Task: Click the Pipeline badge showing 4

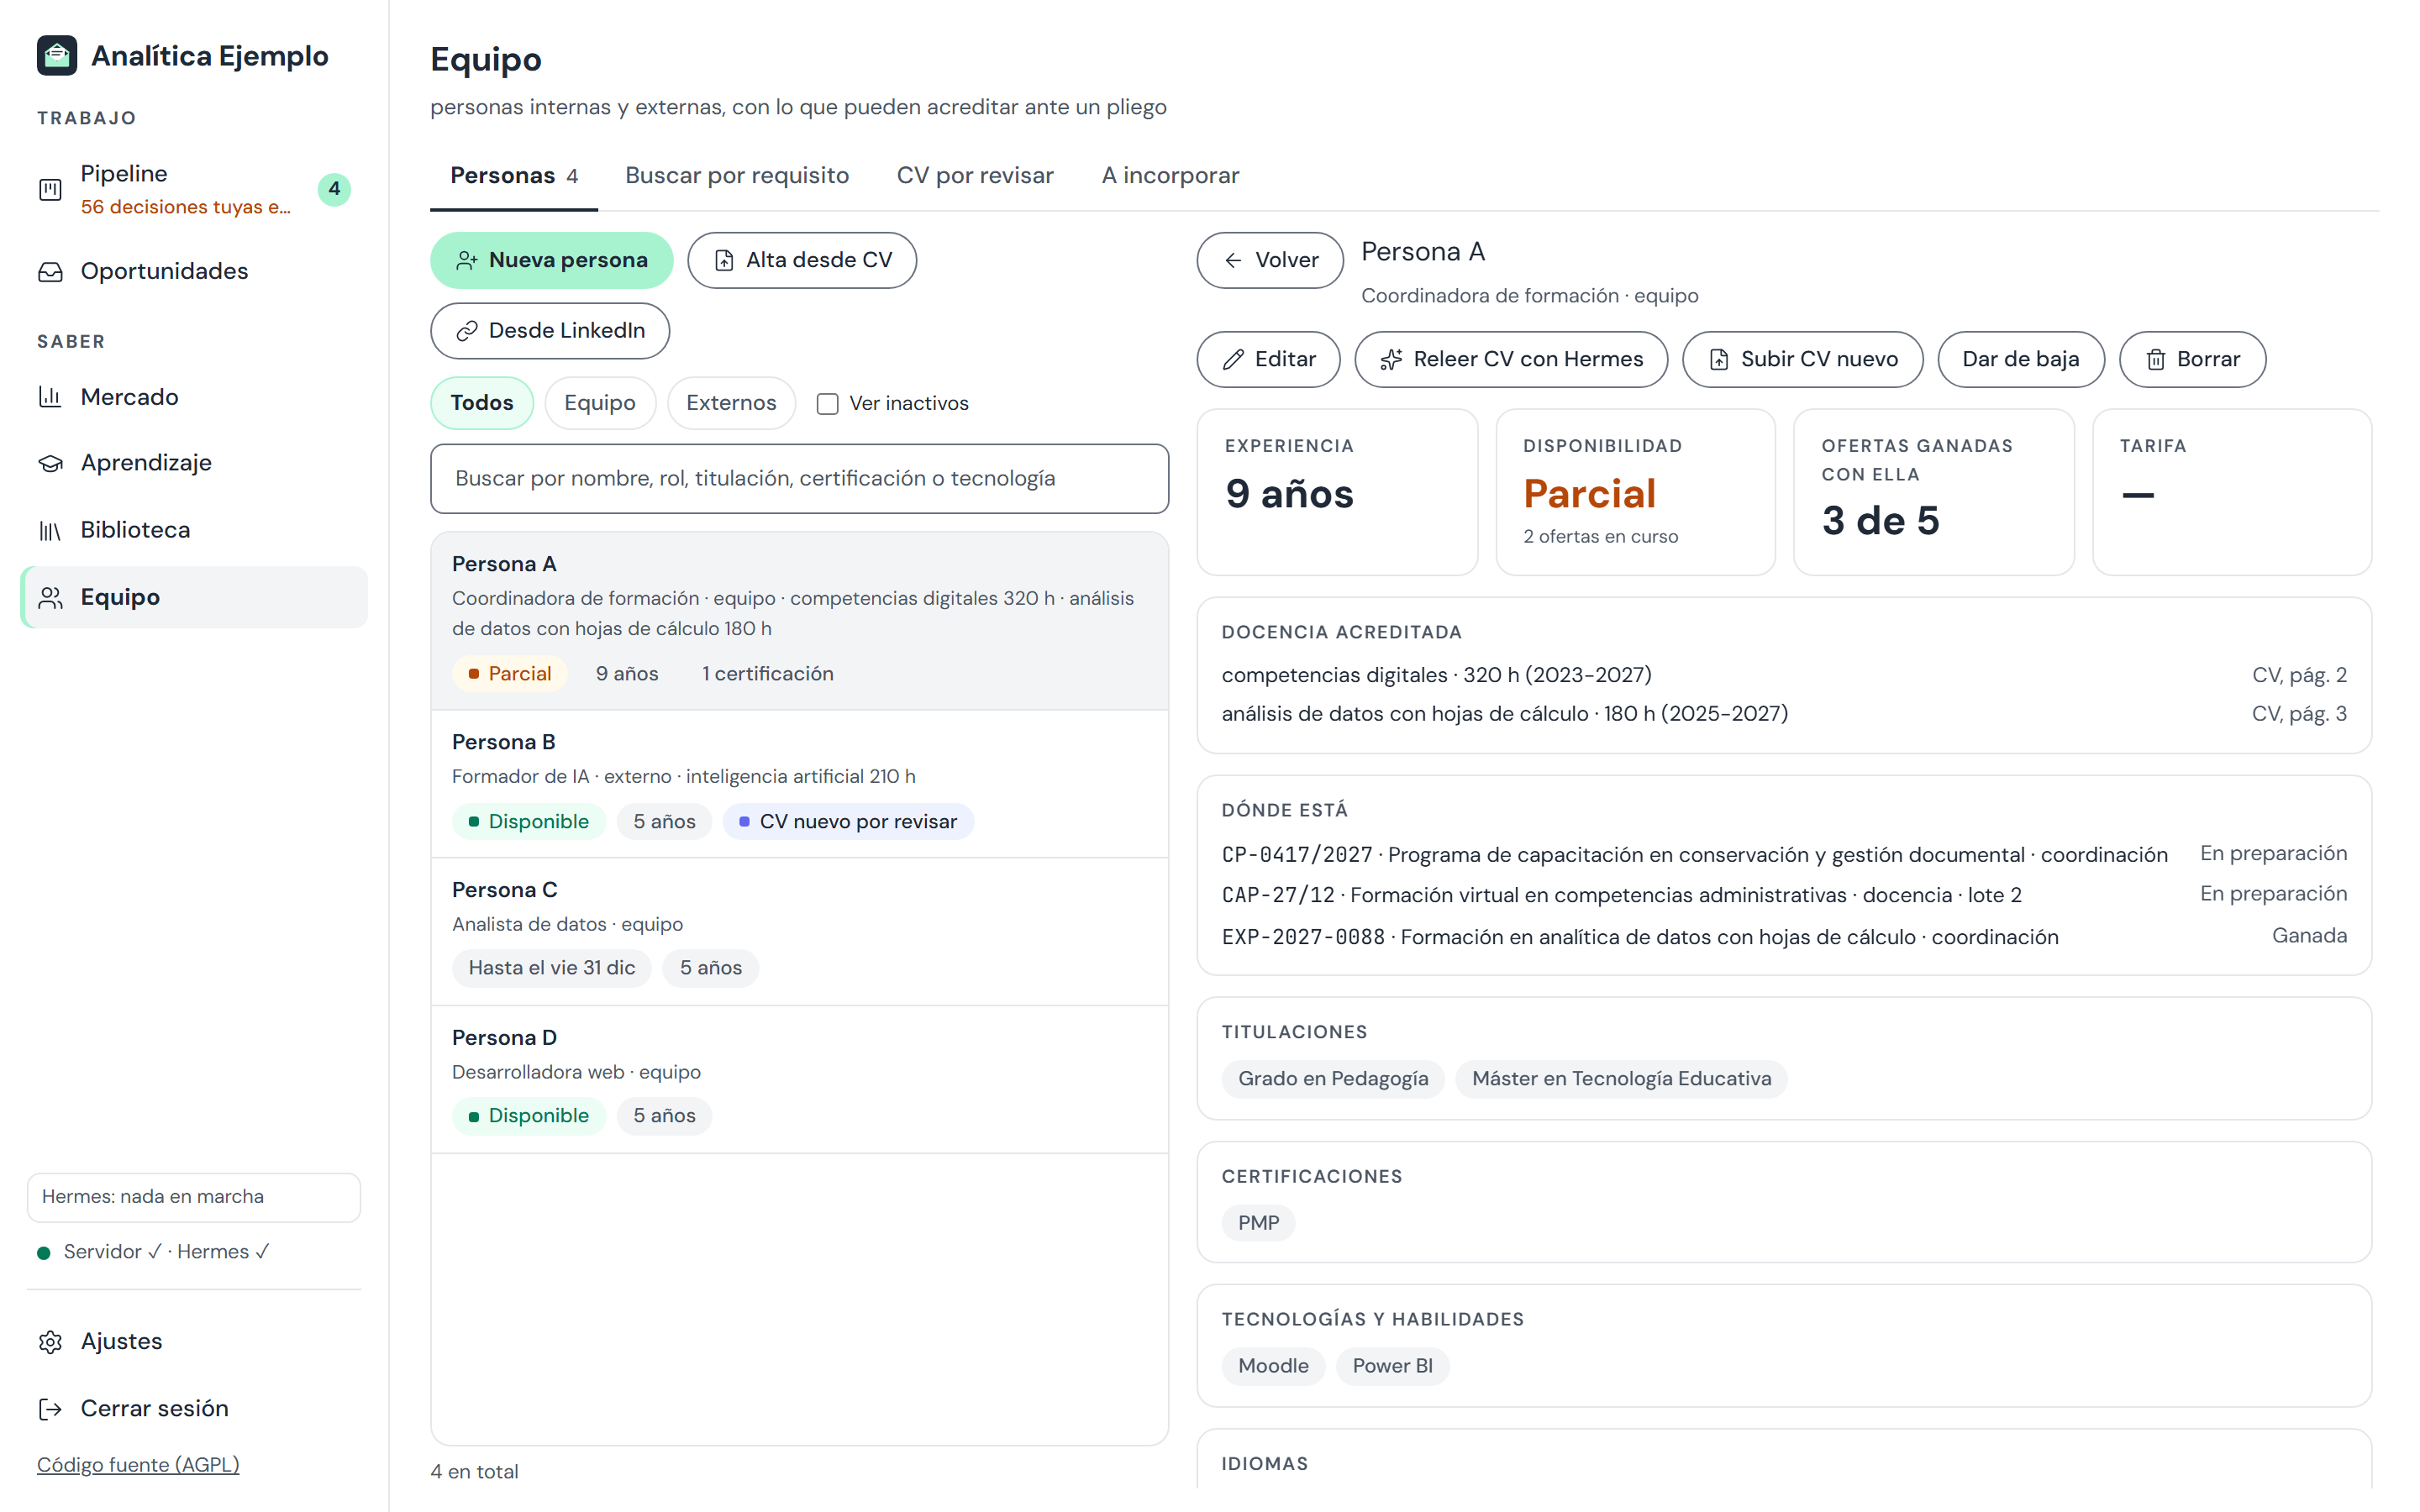Action: coord(334,189)
